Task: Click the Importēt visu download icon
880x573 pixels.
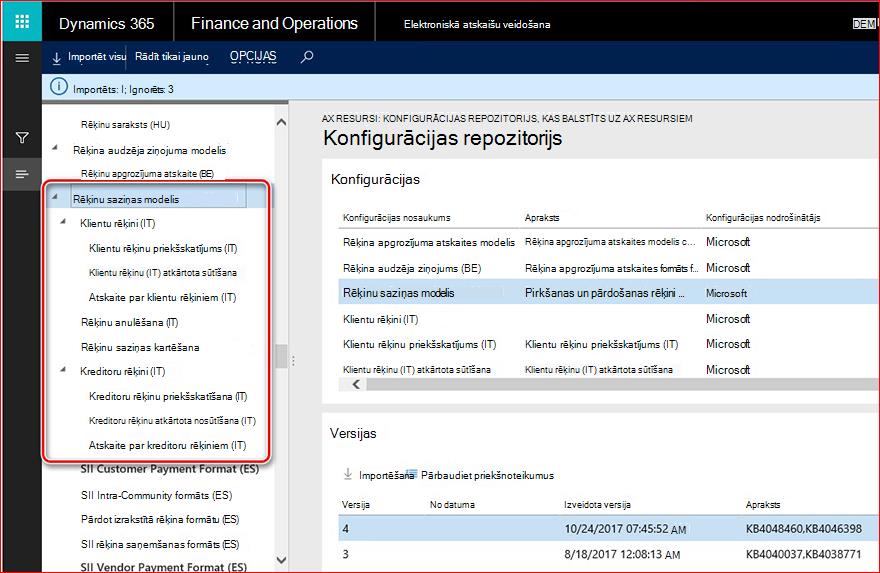Action: [x=57, y=58]
